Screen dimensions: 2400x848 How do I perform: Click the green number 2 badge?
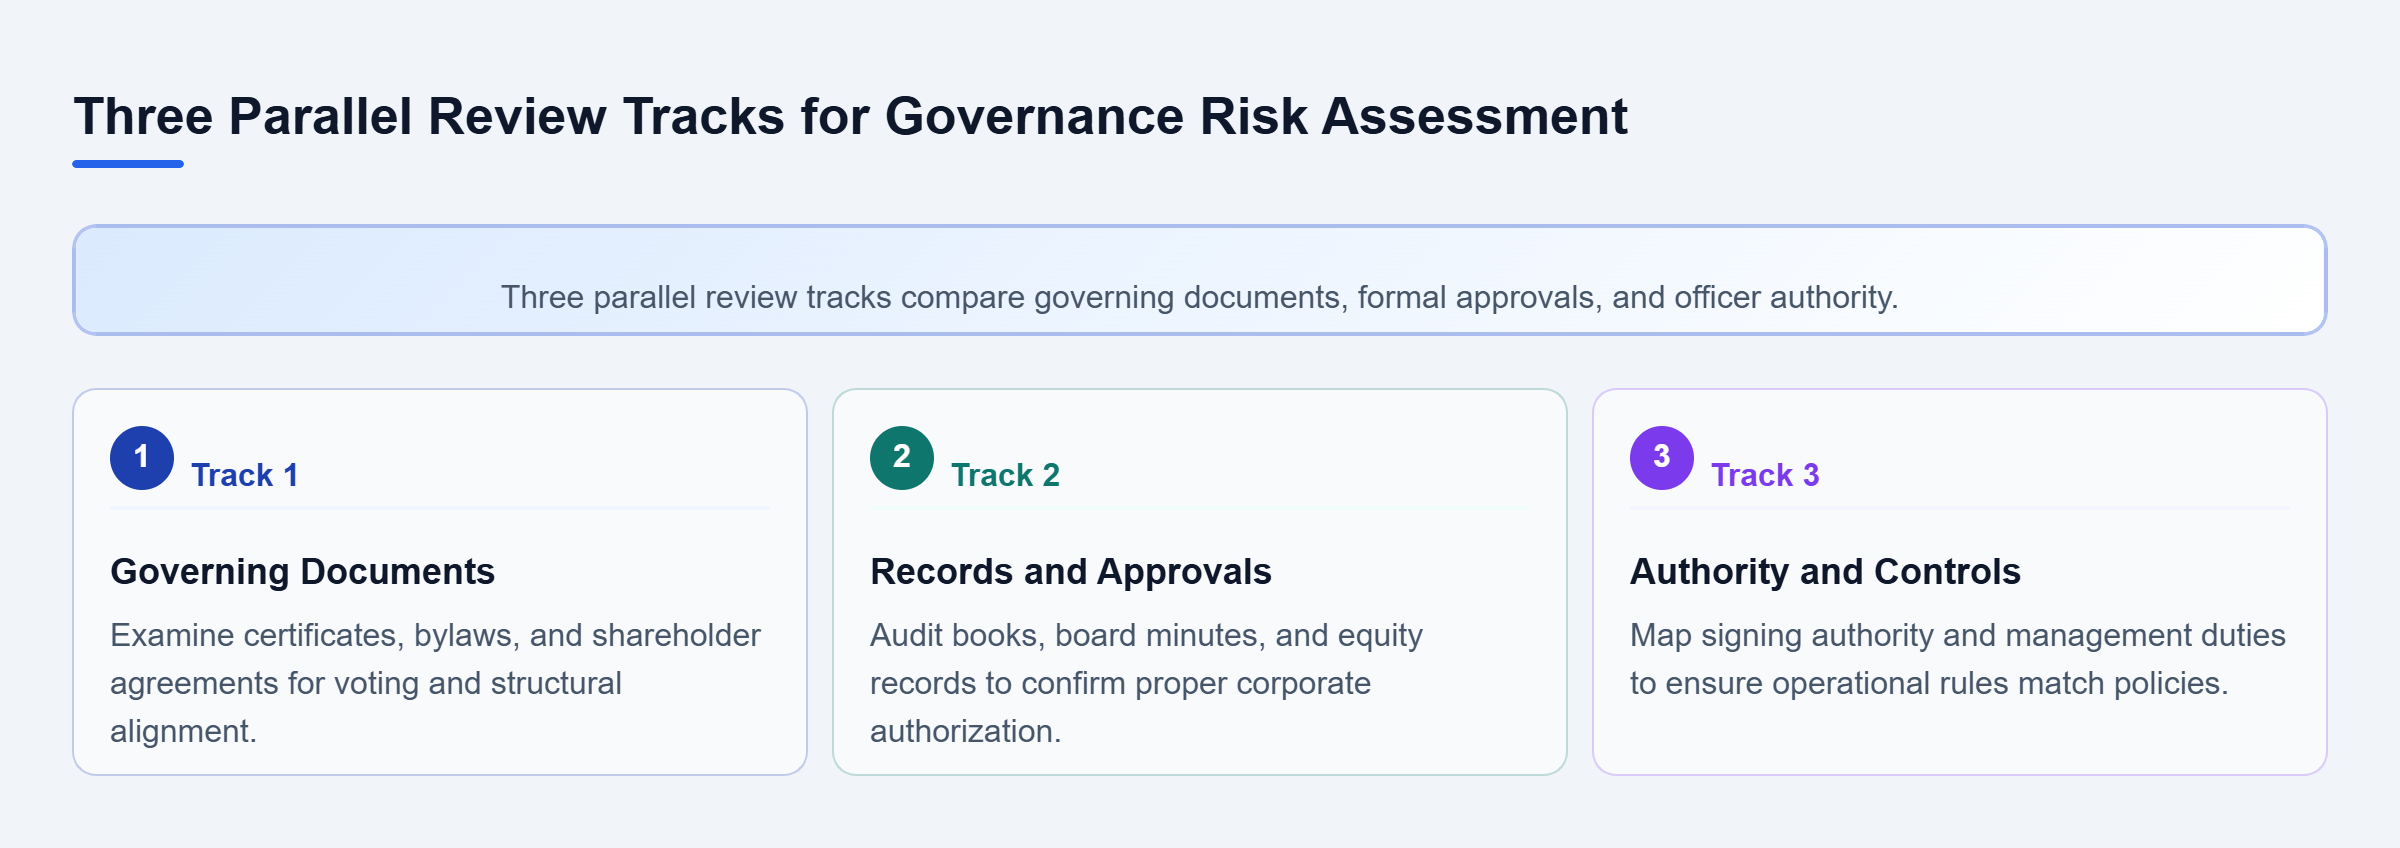click(902, 458)
